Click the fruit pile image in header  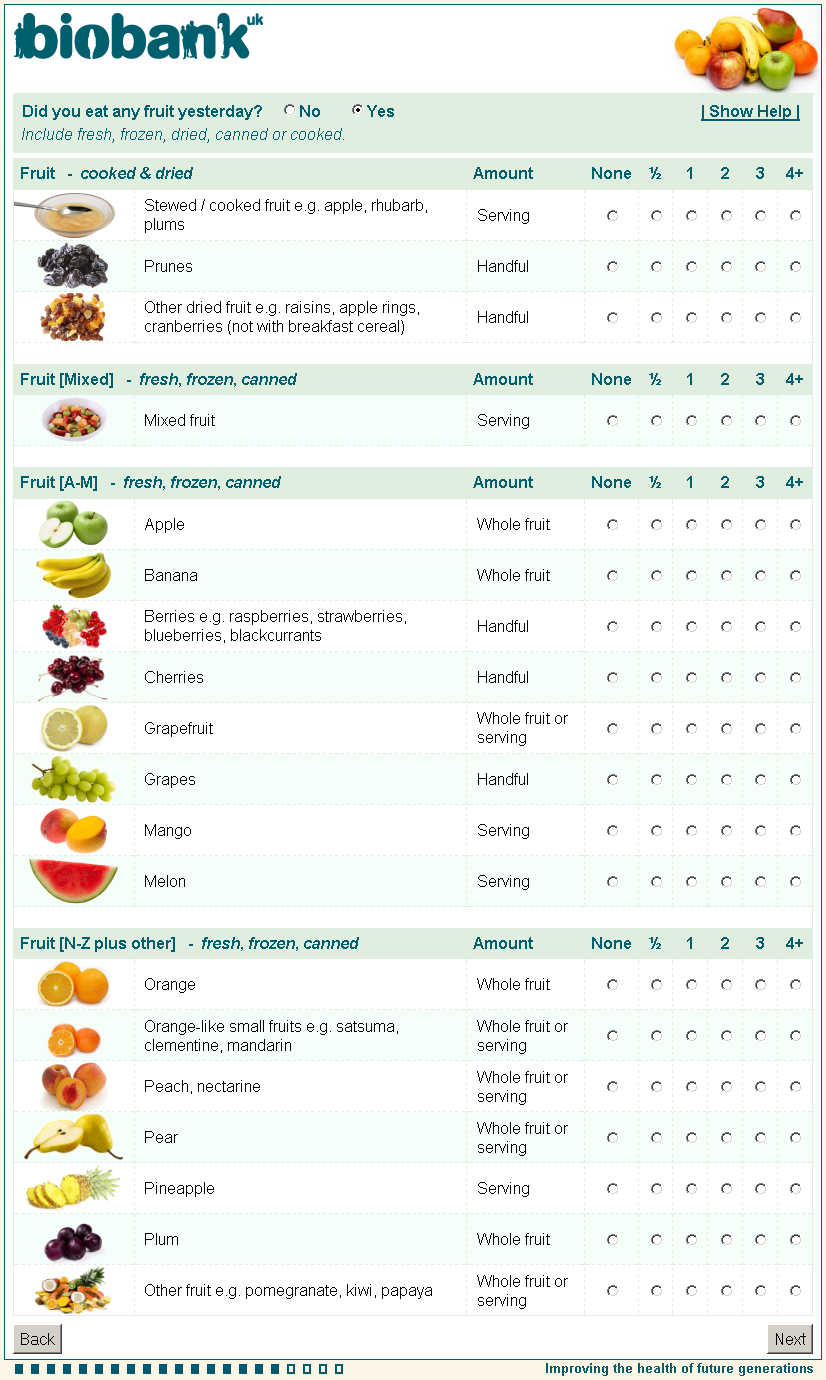click(745, 48)
